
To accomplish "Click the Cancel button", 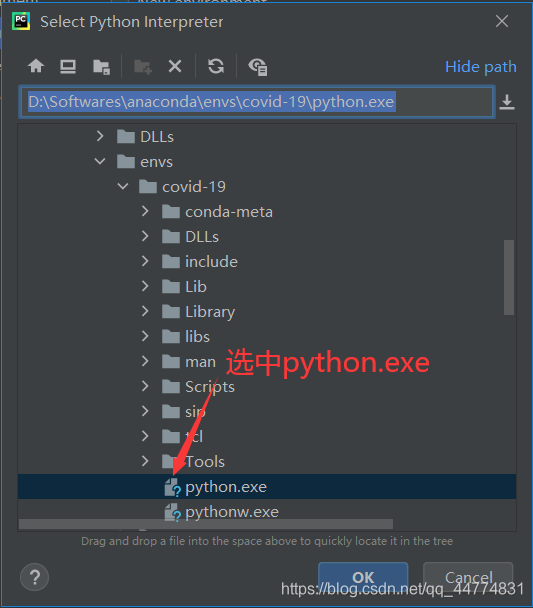I will (x=468, y=577).
